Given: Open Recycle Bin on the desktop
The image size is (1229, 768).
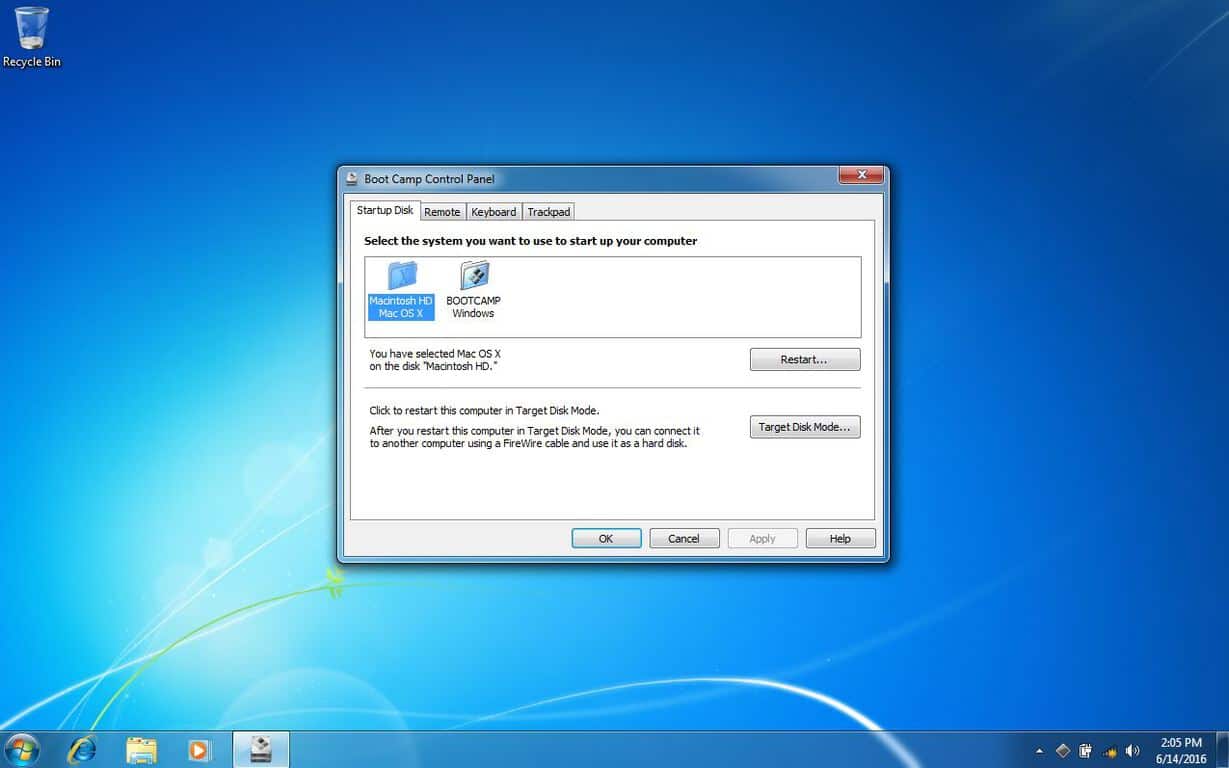Looking at the screenshot, I should (x=31, y=37).
